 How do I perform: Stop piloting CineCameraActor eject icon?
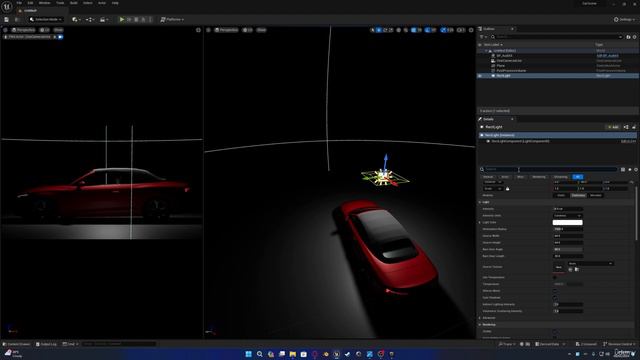point(55,37)
